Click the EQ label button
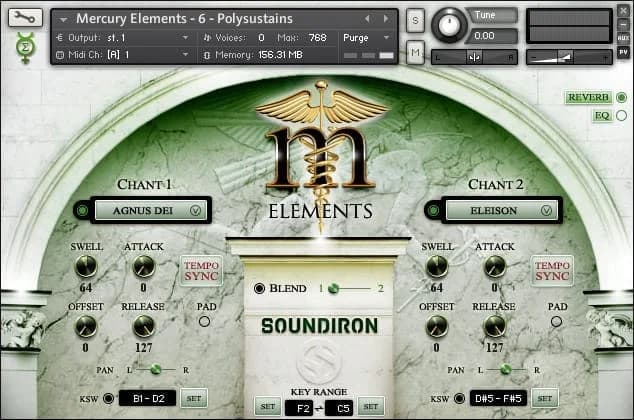Viewport: 634px width, 420px height. pos(602,116)
